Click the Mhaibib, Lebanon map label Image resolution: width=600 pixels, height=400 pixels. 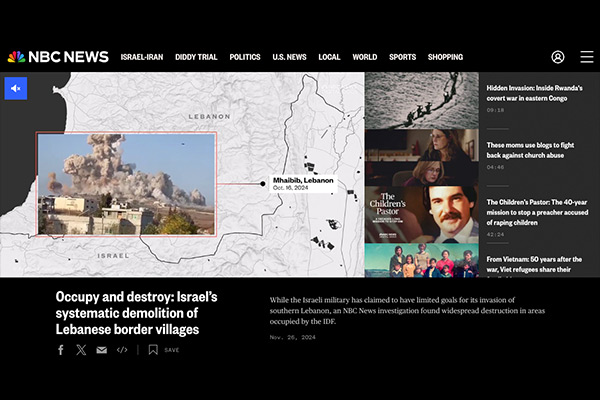coord(303,183)
